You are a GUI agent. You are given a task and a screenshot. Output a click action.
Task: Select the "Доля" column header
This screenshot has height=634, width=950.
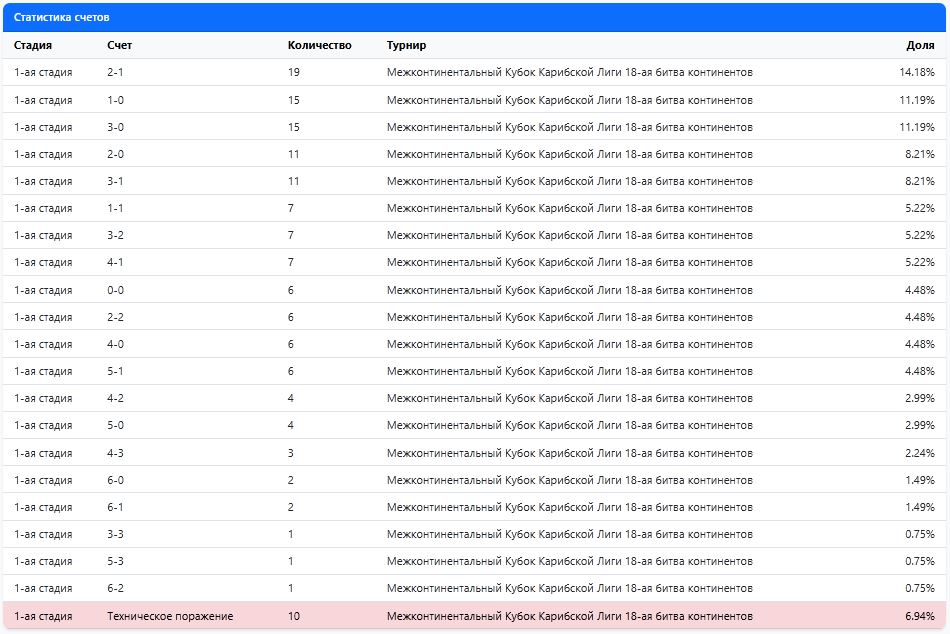(x=920, y=46)
